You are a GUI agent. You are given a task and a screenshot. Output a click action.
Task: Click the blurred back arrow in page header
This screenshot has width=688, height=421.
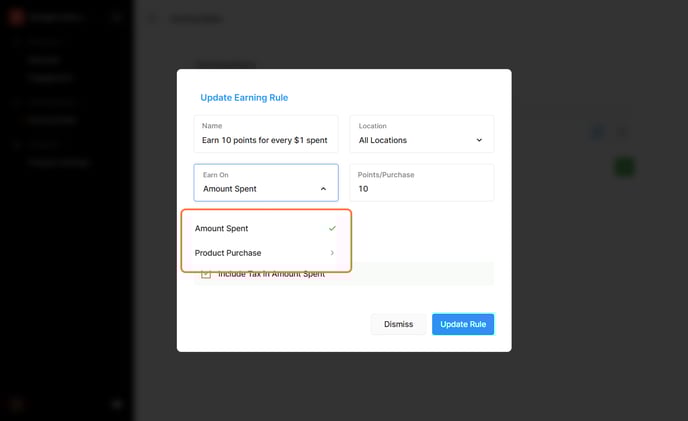153,18
